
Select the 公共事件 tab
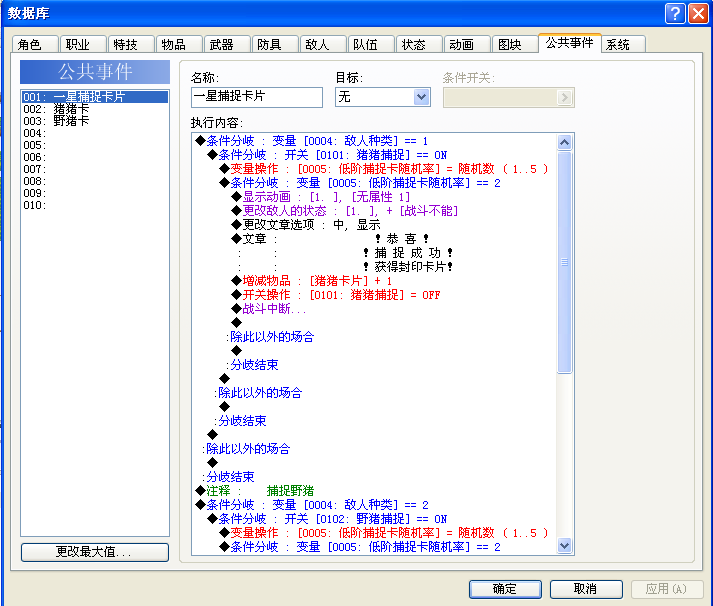coord(570,43)
